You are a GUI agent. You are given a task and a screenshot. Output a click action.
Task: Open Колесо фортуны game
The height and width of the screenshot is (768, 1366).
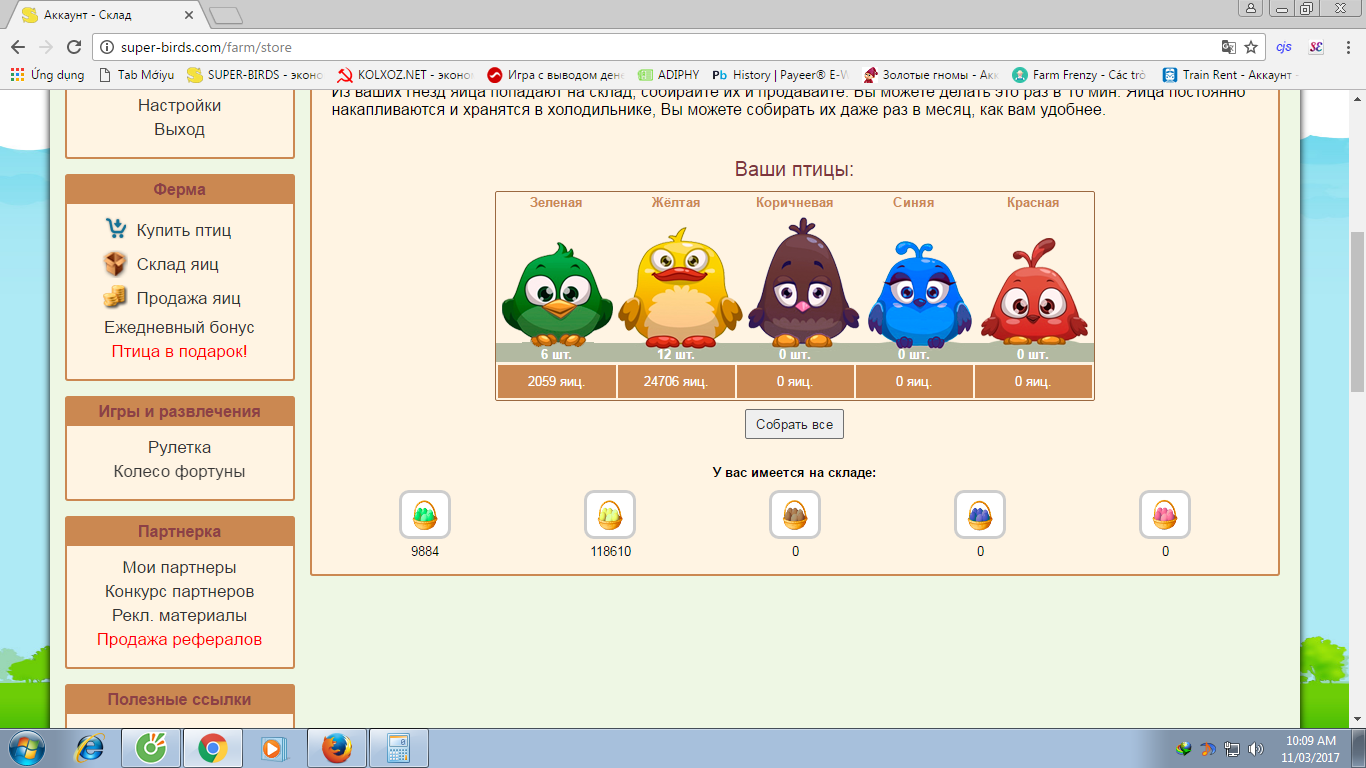click(x=180, y=471)
